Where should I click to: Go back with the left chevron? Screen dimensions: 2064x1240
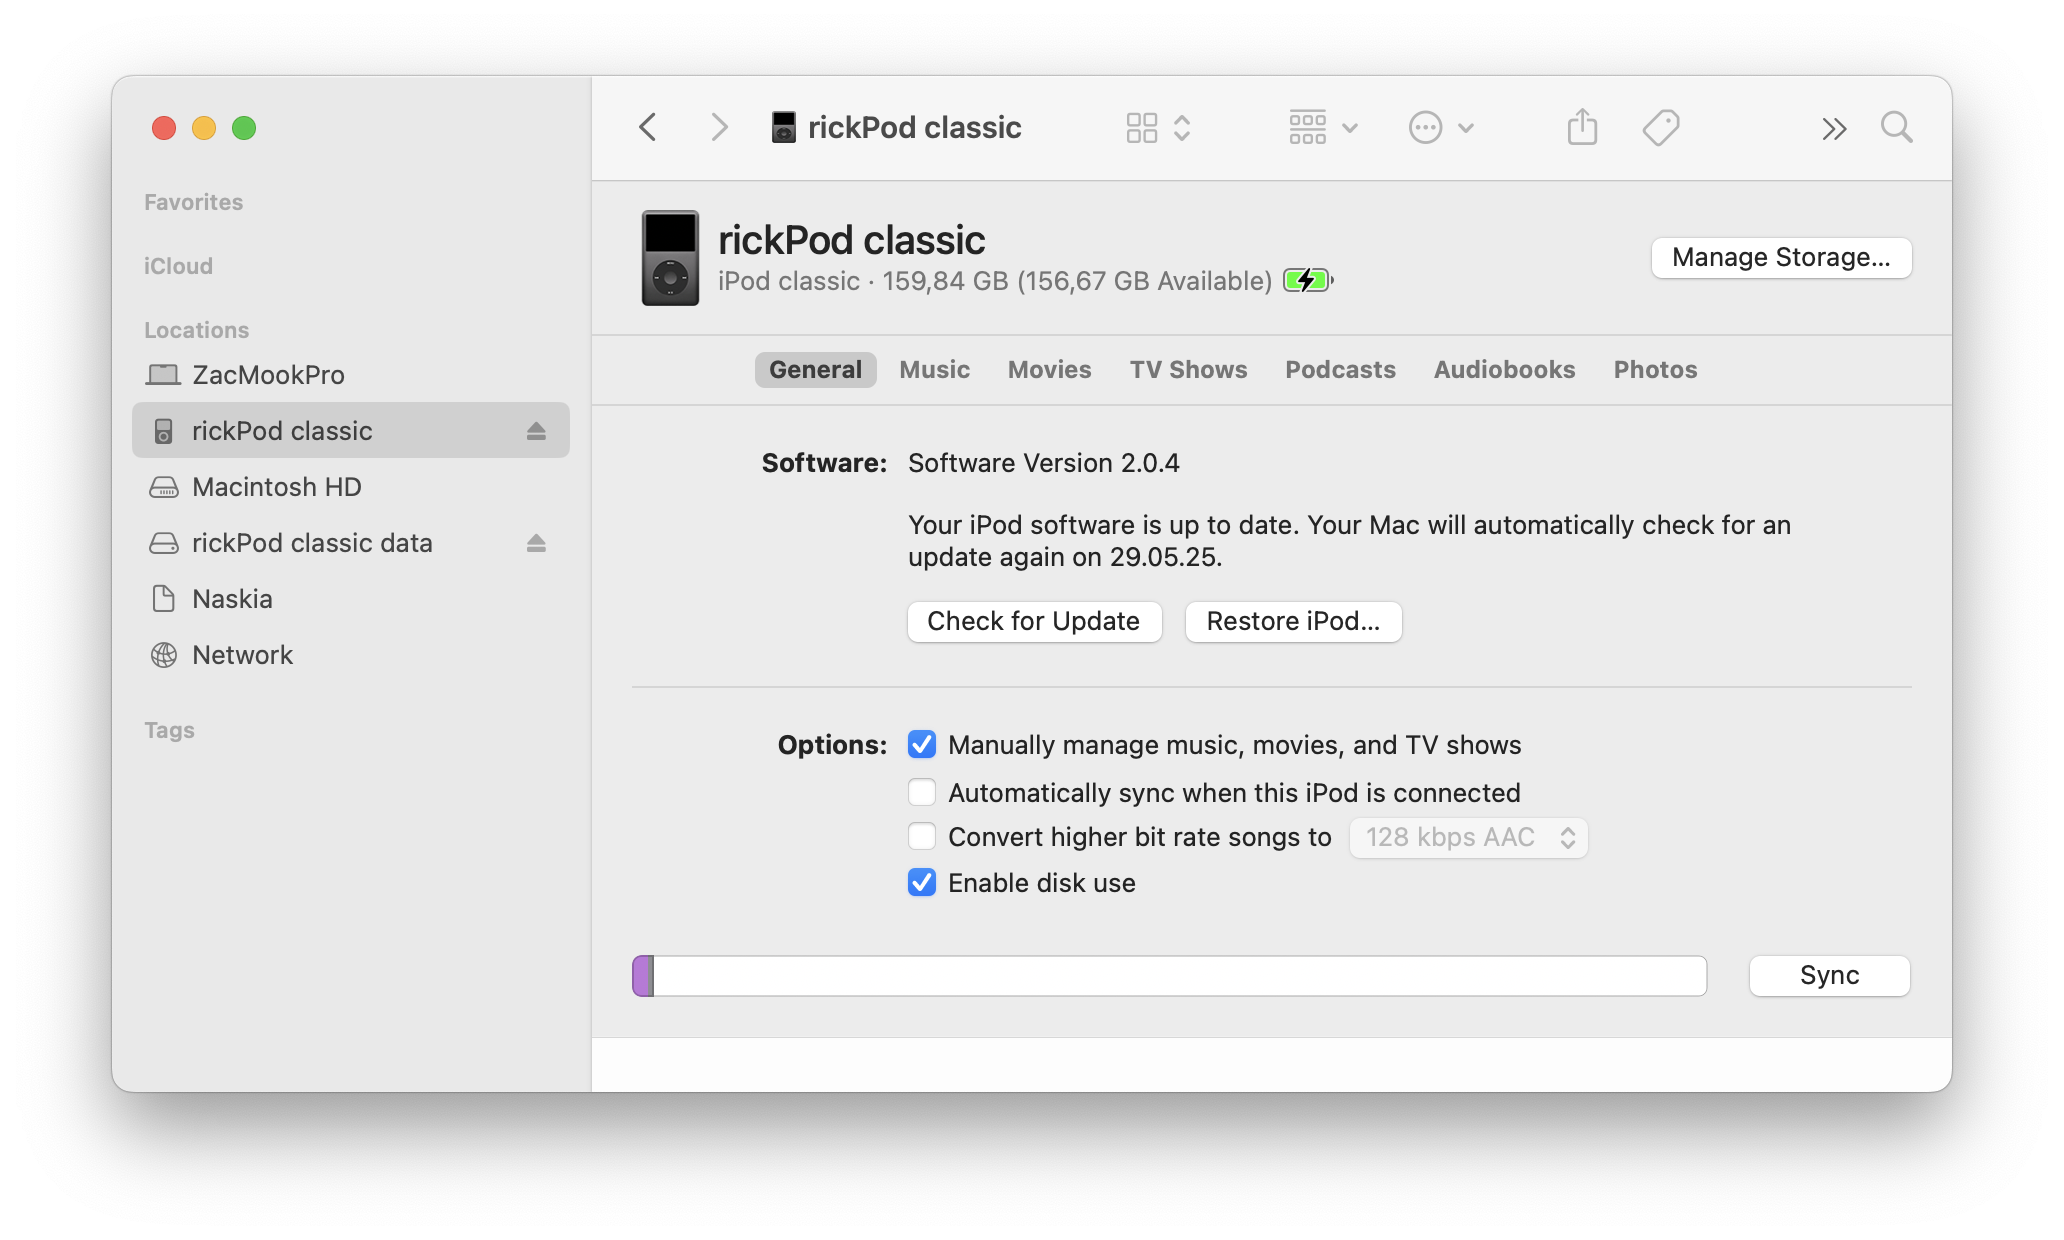(648, 127)
